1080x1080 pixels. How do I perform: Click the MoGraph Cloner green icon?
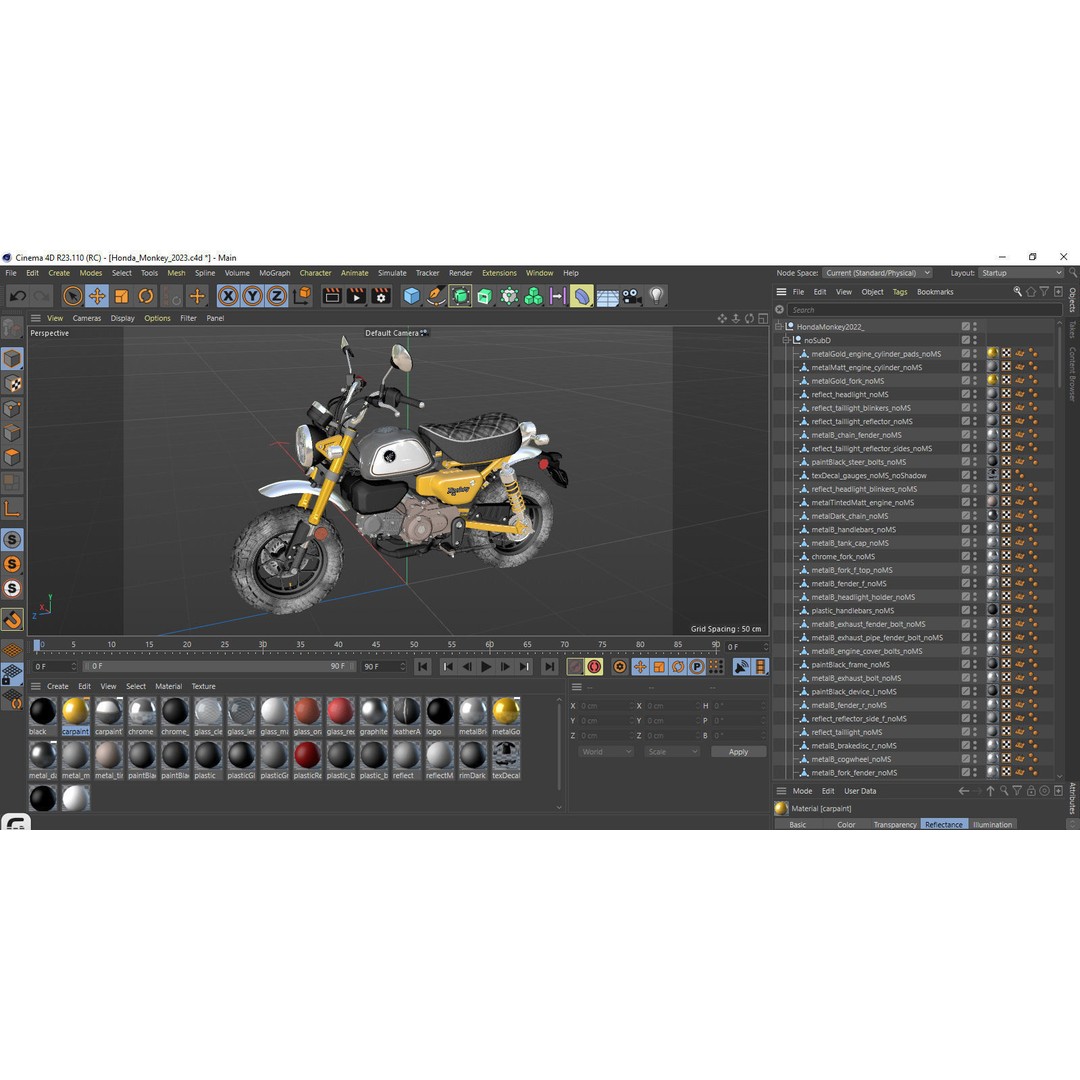(533, 296)
